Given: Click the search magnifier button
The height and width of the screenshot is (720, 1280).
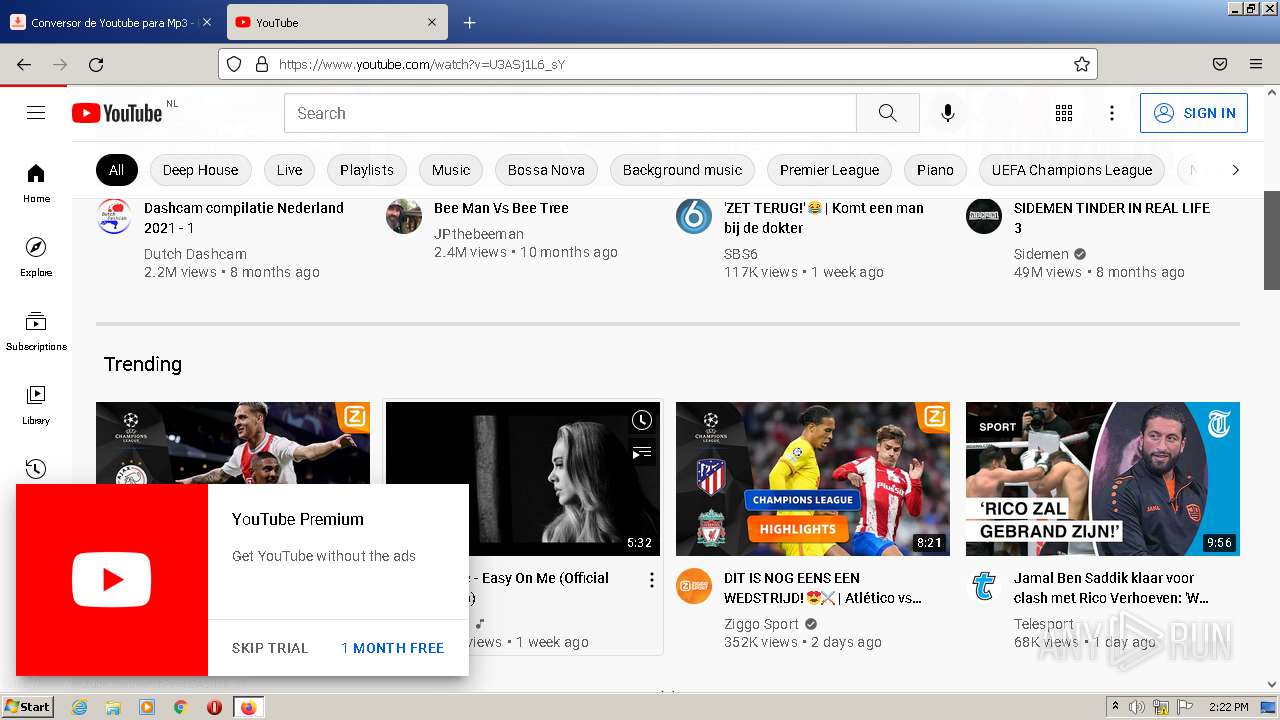Looking at the screenshot, I should click(888, 113).
